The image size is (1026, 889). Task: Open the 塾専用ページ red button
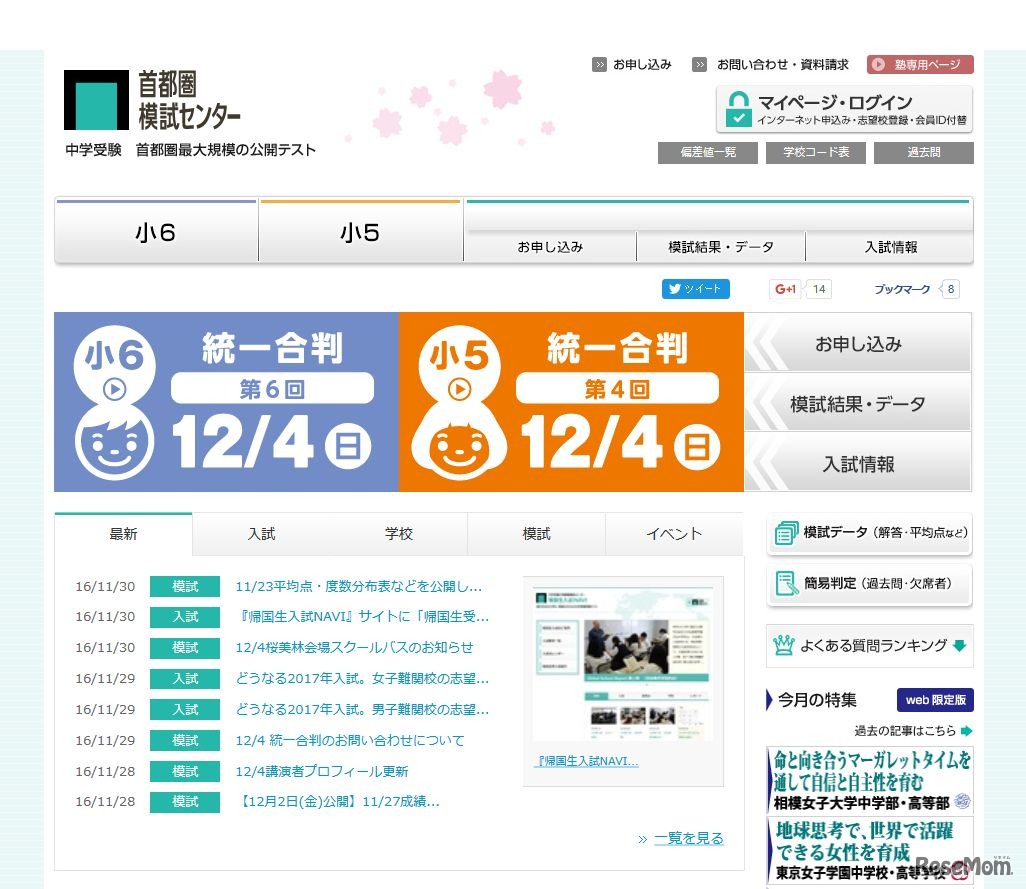920,64
